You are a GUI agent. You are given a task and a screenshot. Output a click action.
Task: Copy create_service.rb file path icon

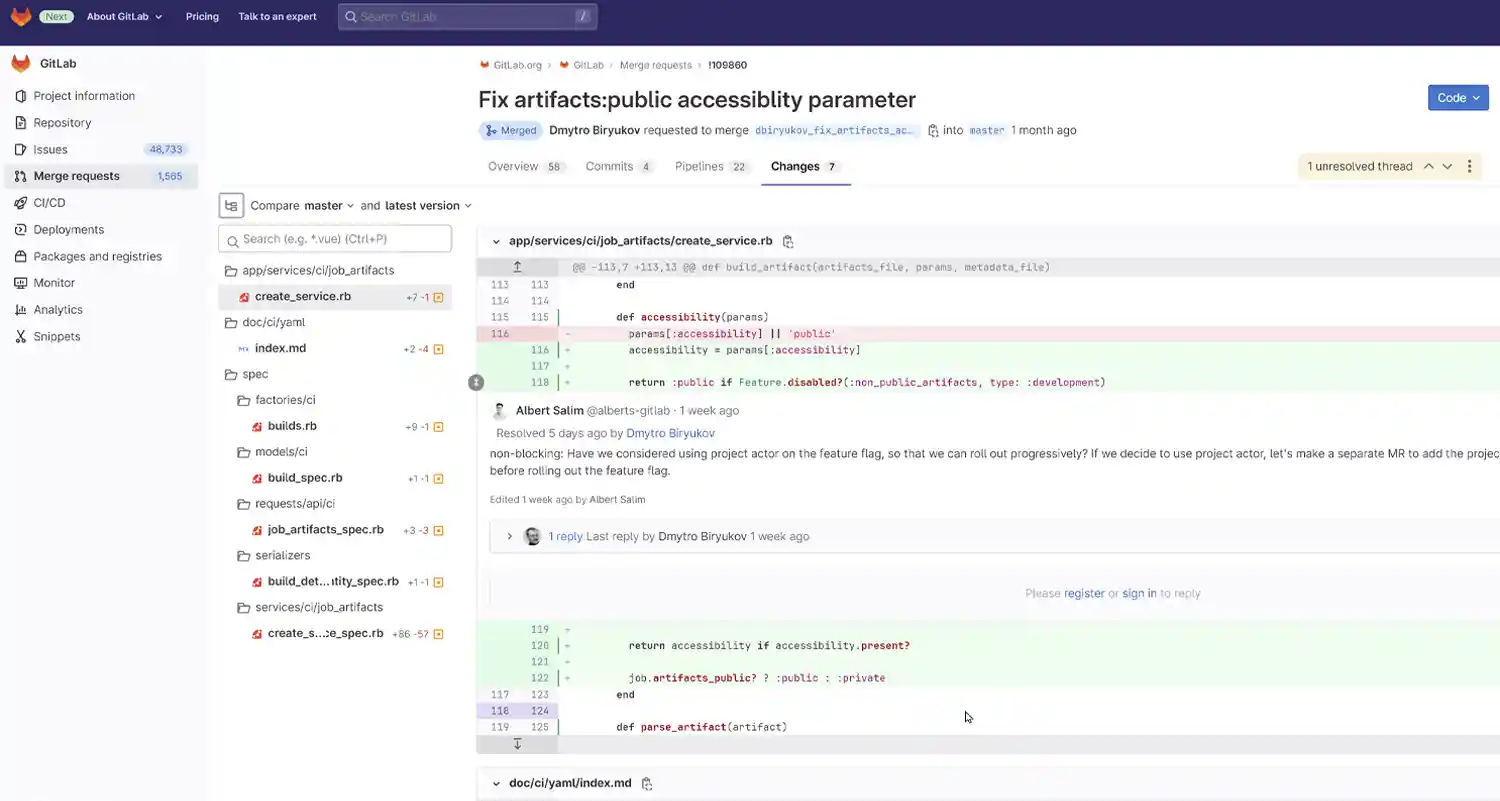pos(788,241)
